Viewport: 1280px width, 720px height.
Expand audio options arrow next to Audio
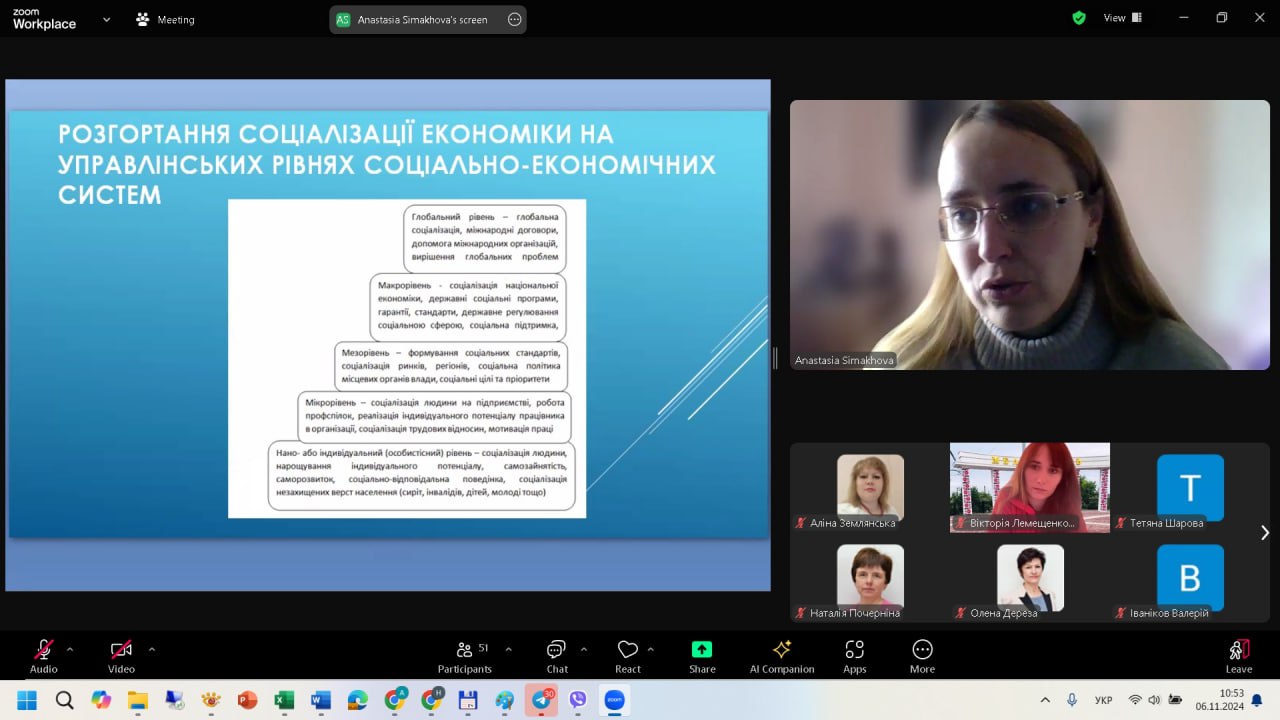(70, 649)
